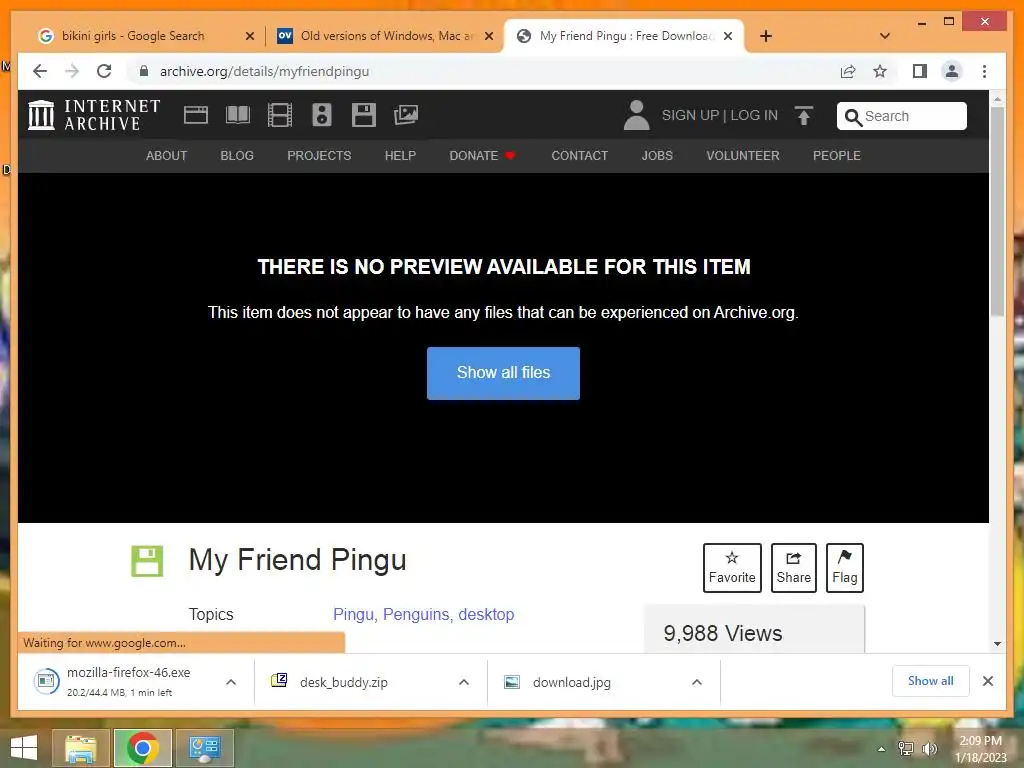Viewport: 1024px width, 768px height.
Task: Open the HELP menu item
Action: (400, 155)
